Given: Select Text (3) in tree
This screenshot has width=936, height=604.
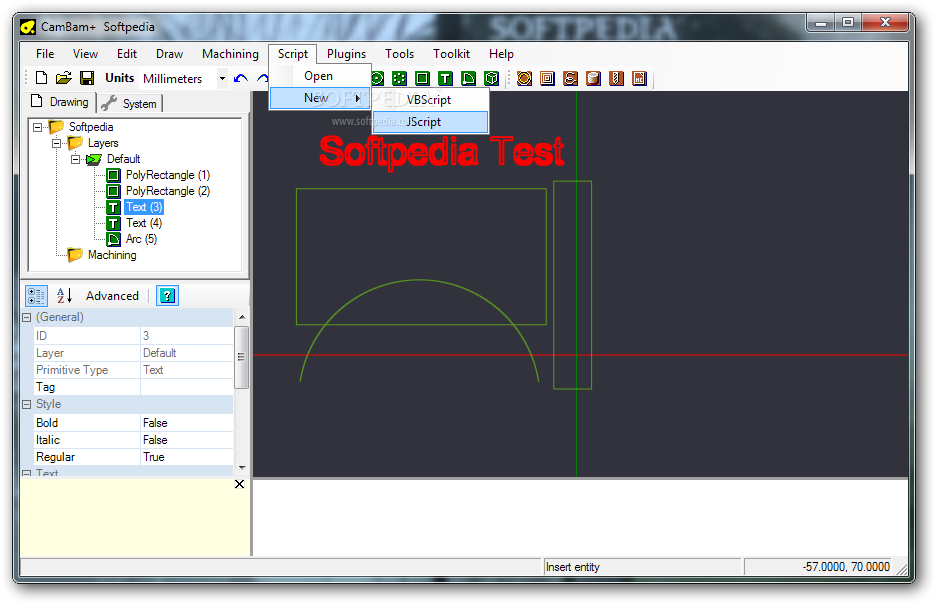Looking at the screenshot, I should 144,207.
